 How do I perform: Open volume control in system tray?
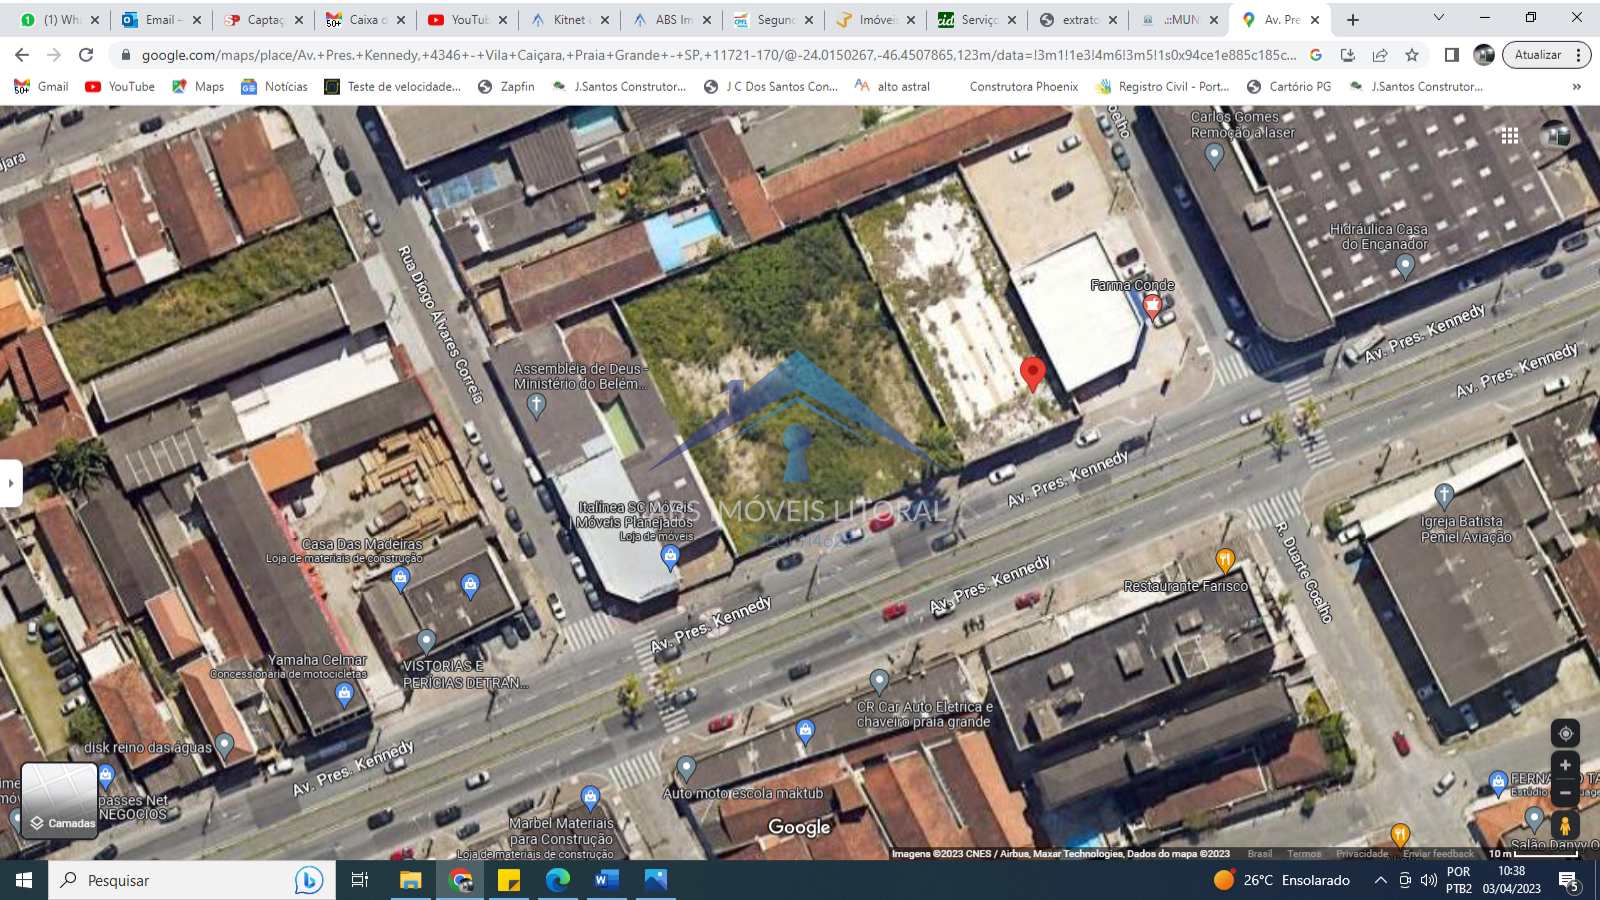(1428, 880)
